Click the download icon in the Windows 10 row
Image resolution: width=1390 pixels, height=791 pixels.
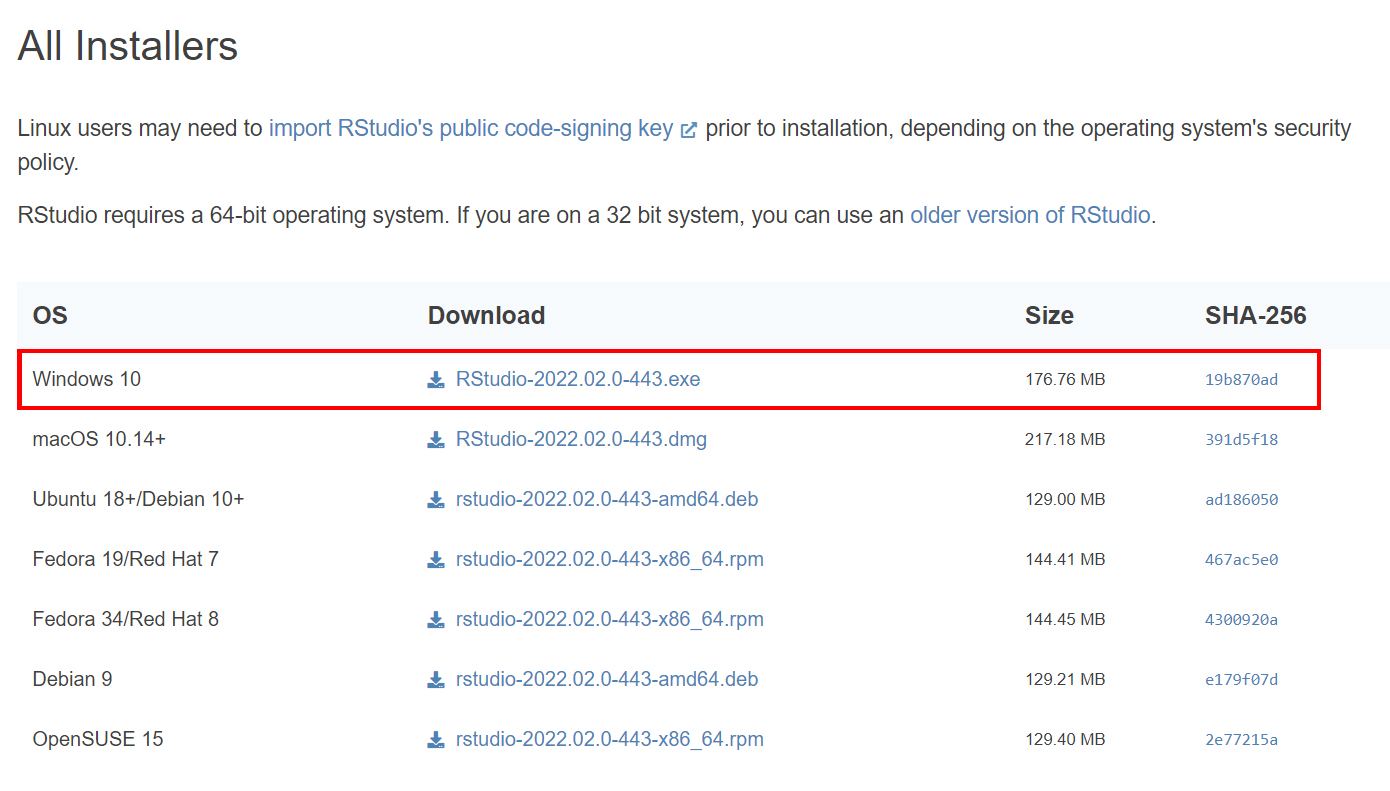[436, 380]
